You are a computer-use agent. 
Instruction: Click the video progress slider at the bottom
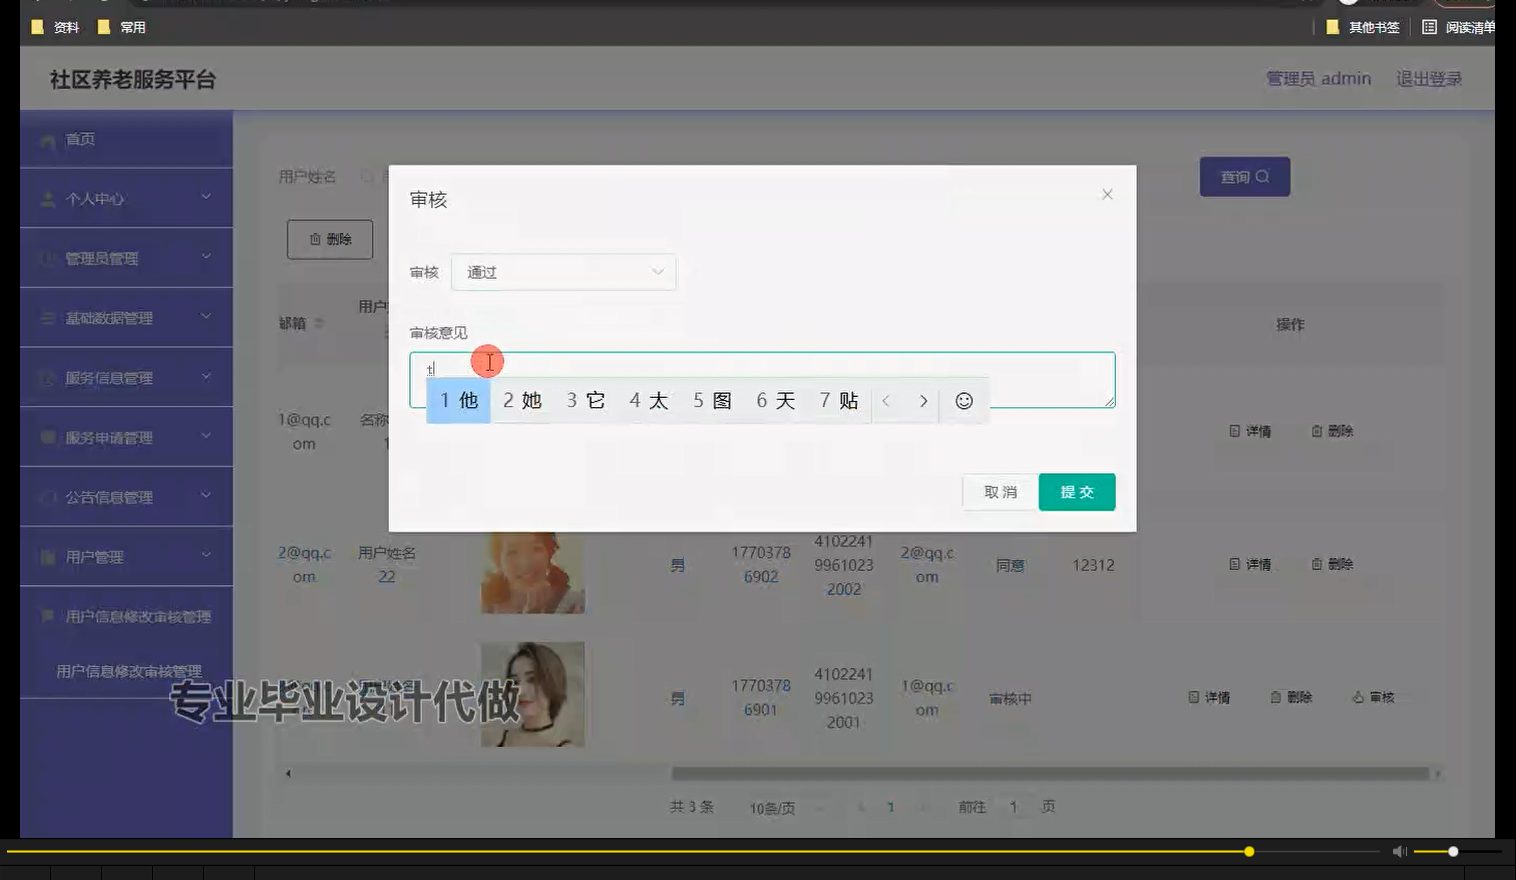click(1249, 851)
